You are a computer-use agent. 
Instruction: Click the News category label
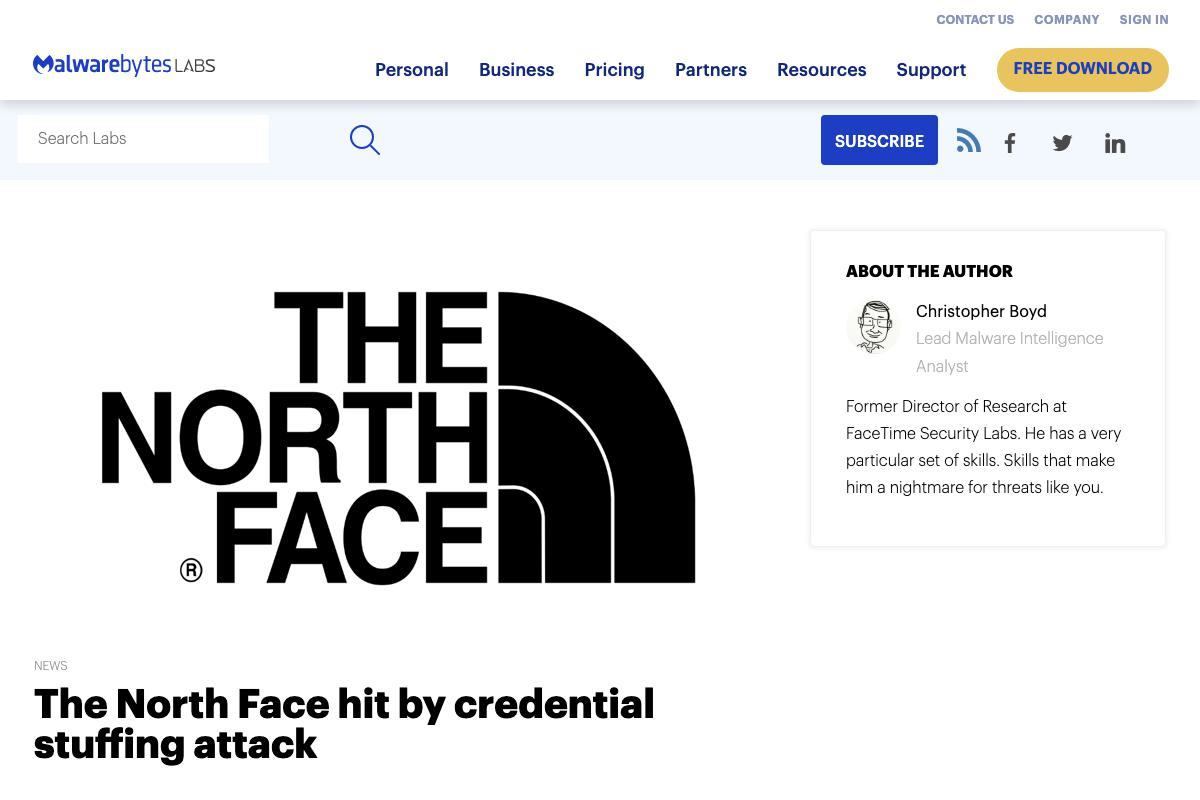pyautogui.click(x=51, y=666)
